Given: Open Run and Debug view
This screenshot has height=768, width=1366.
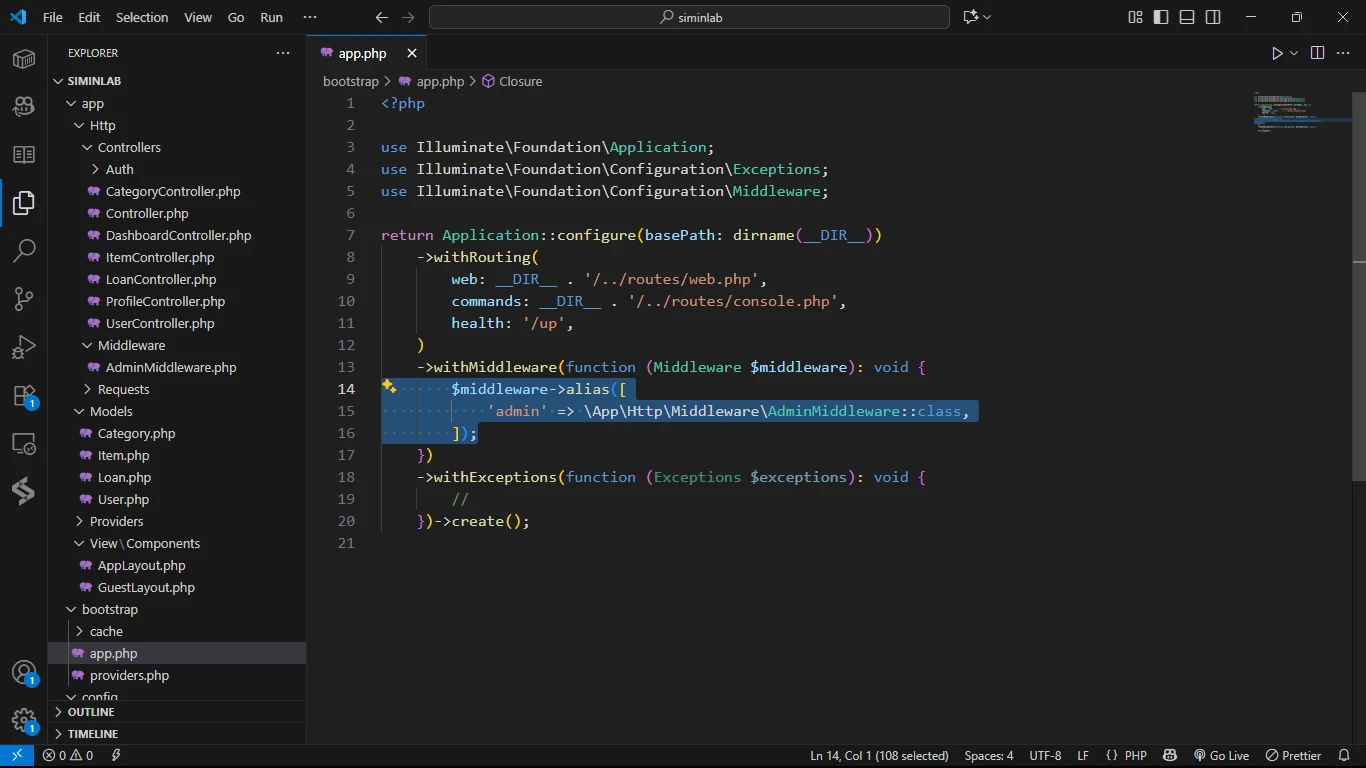Looking at the screenshot, I should (x=24, y=347).
